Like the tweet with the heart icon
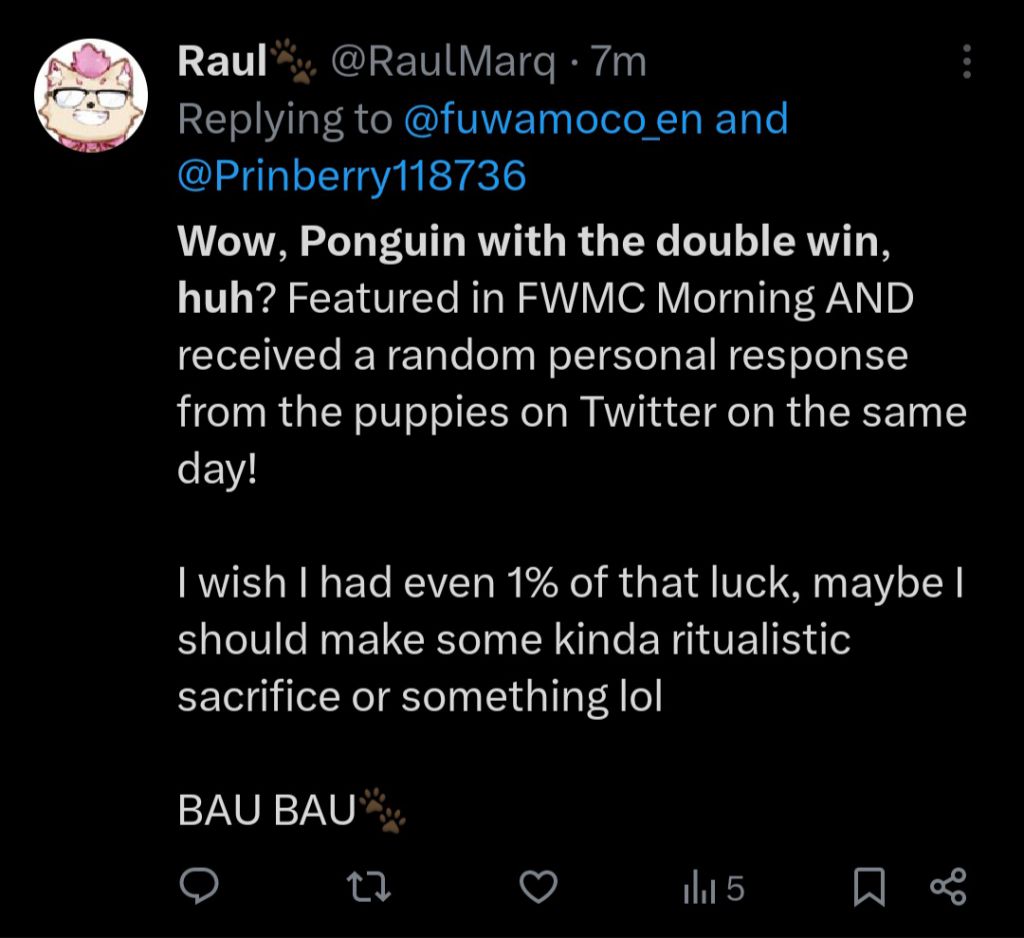 [x=540, y=886]
